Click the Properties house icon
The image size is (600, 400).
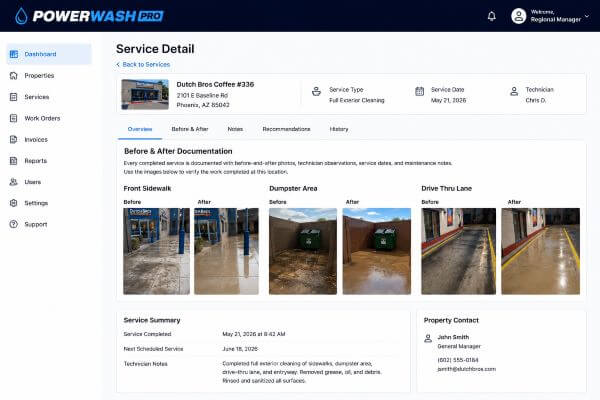[x=14, y=75]
